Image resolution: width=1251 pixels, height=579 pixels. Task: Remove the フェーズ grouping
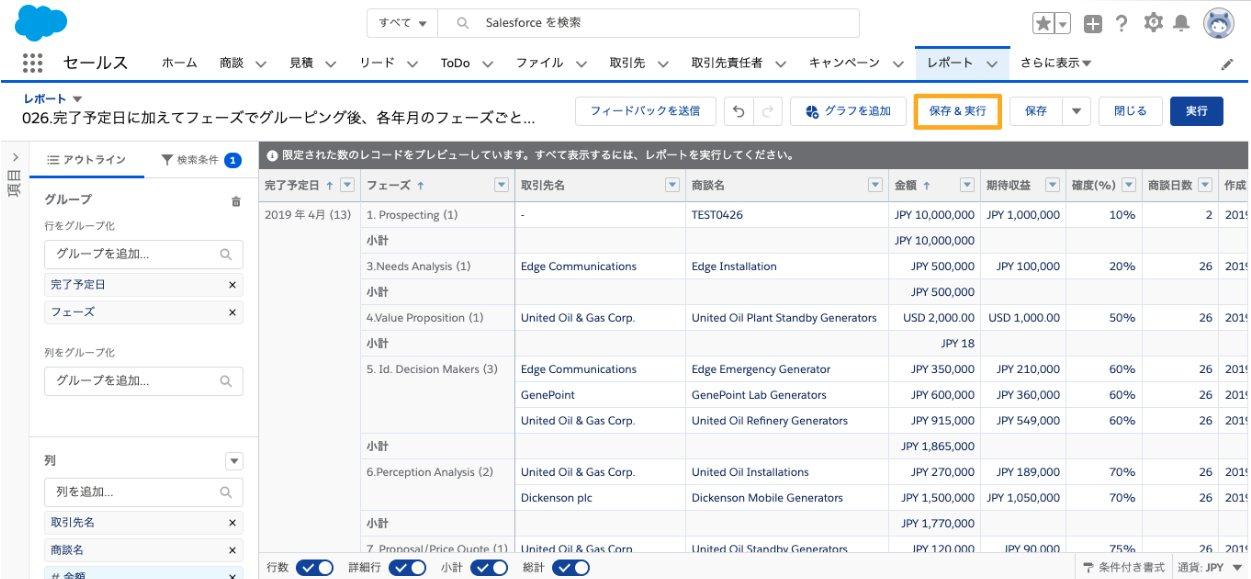(x=232, y=313)
